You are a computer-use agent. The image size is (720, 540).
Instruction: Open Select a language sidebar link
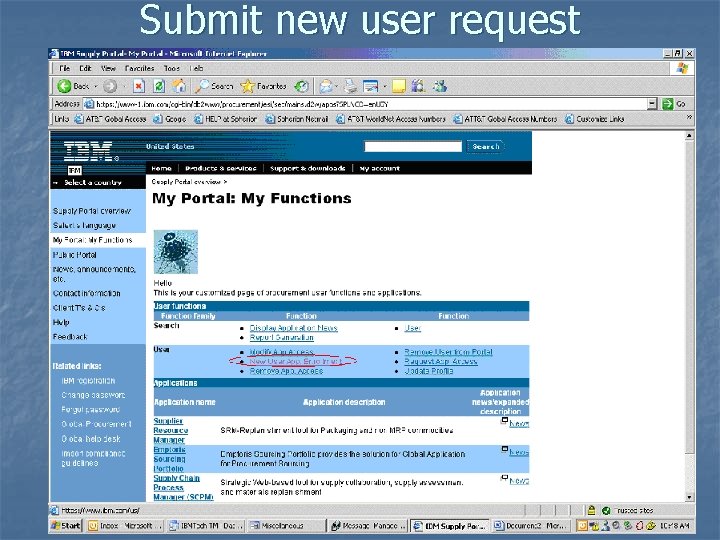[84, 225]
